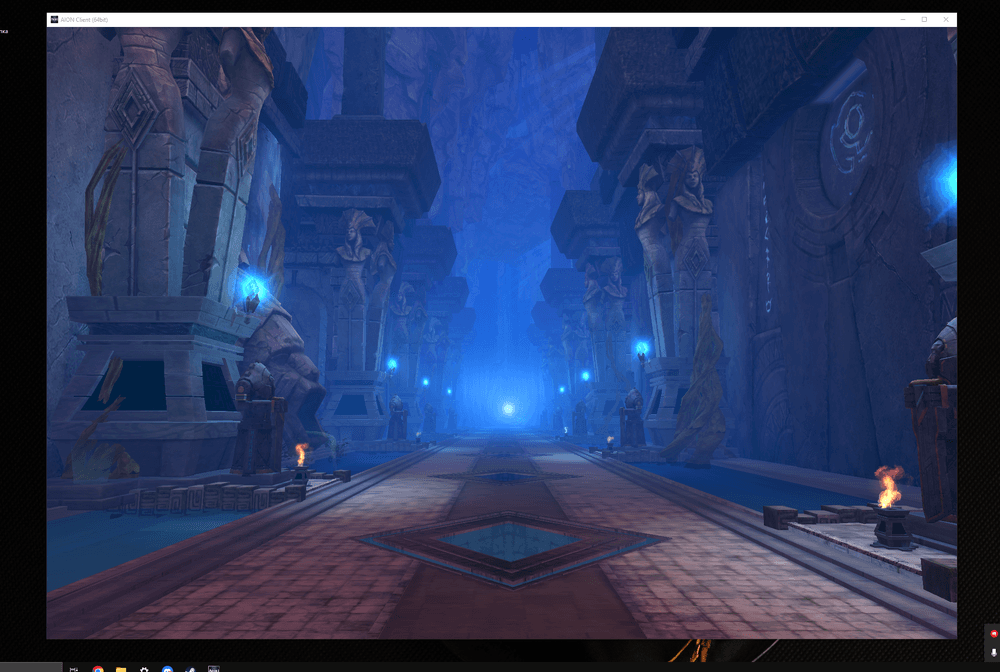Click the red icon in system tray popup
The height and width of the screenshot is (672, 1000).
coord(993,634)
